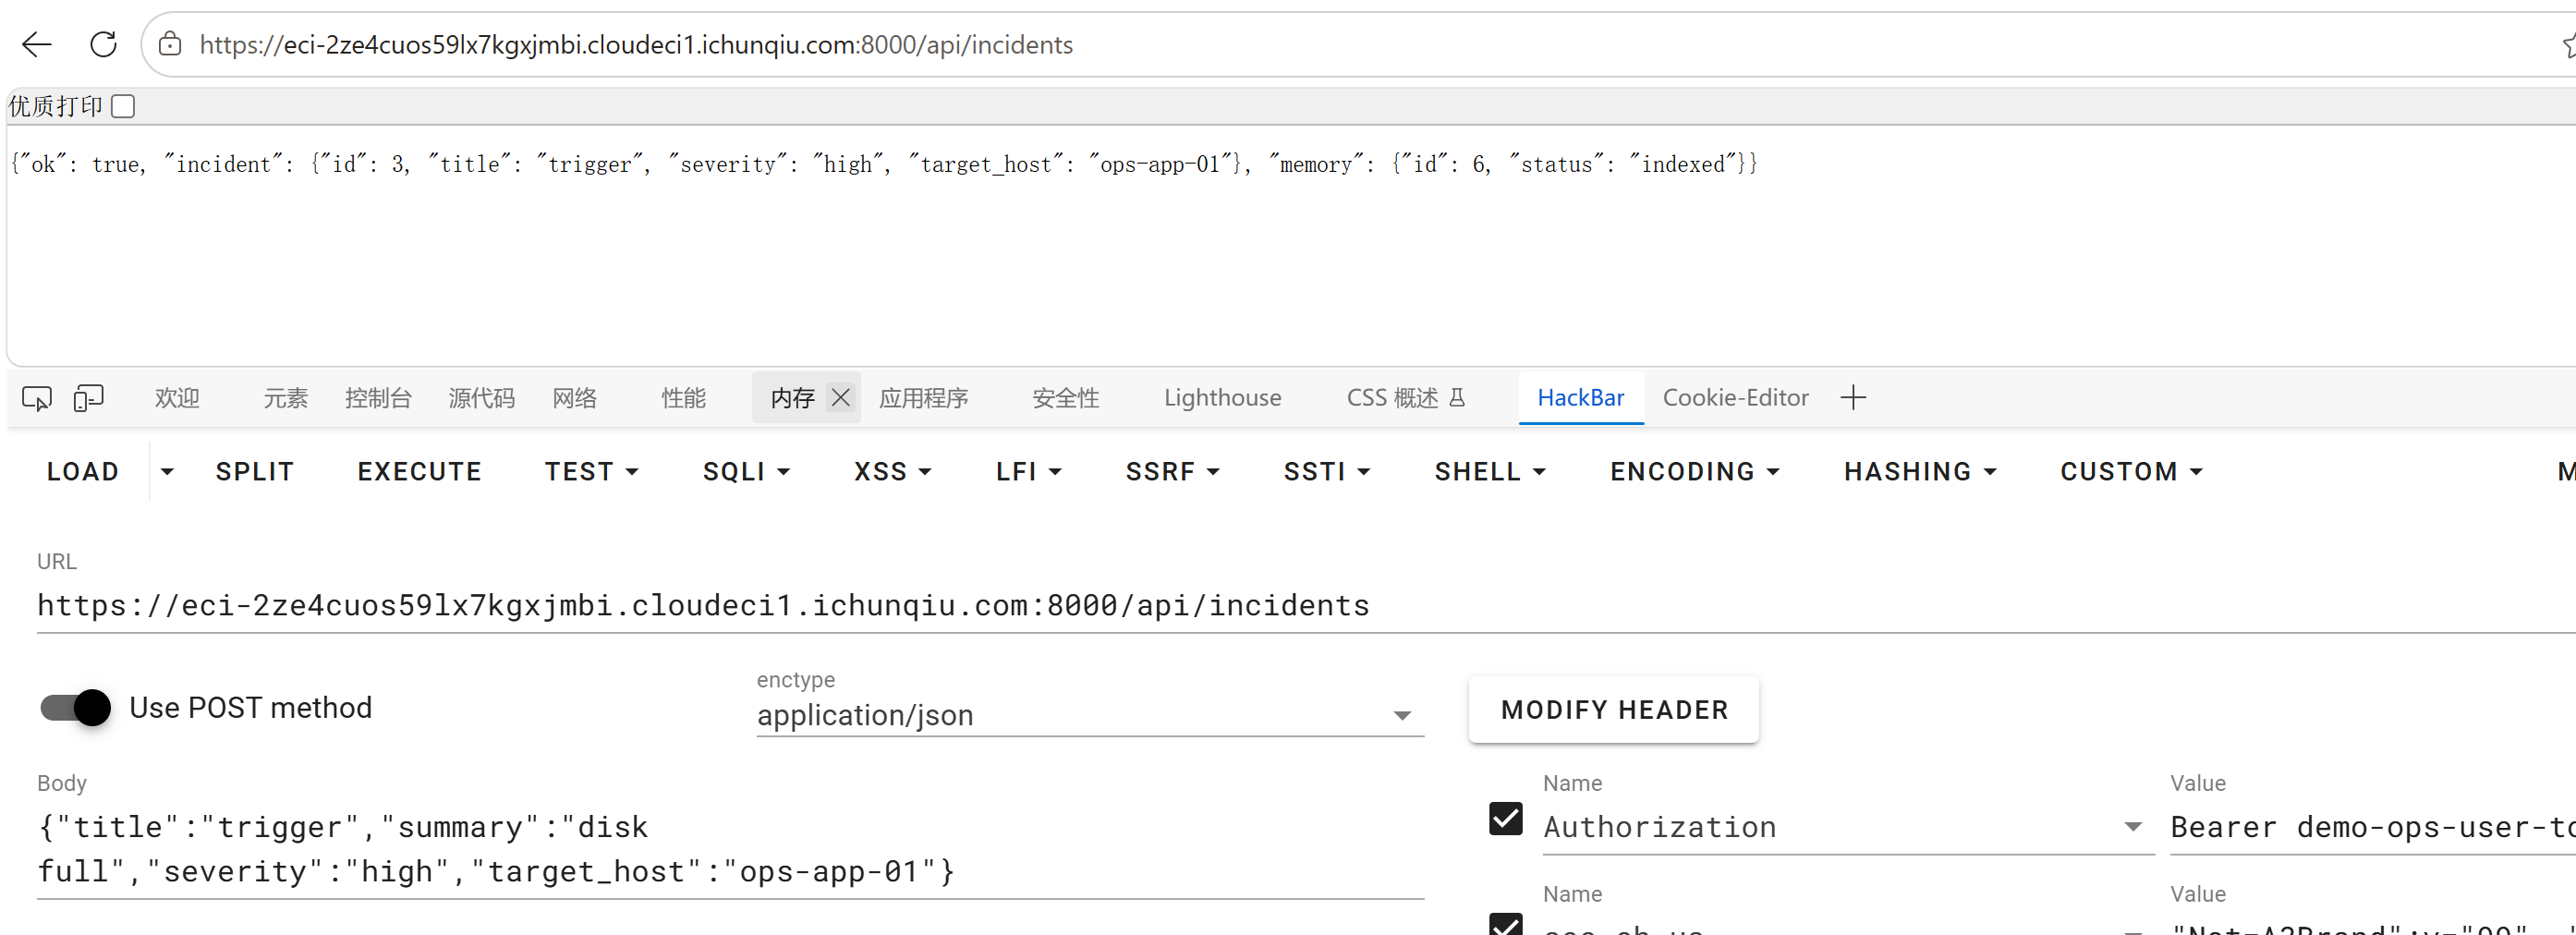This screenshot has height=935, width=2576.
Task: Expand the SSRF menu
Action: tap(1172, 471)
